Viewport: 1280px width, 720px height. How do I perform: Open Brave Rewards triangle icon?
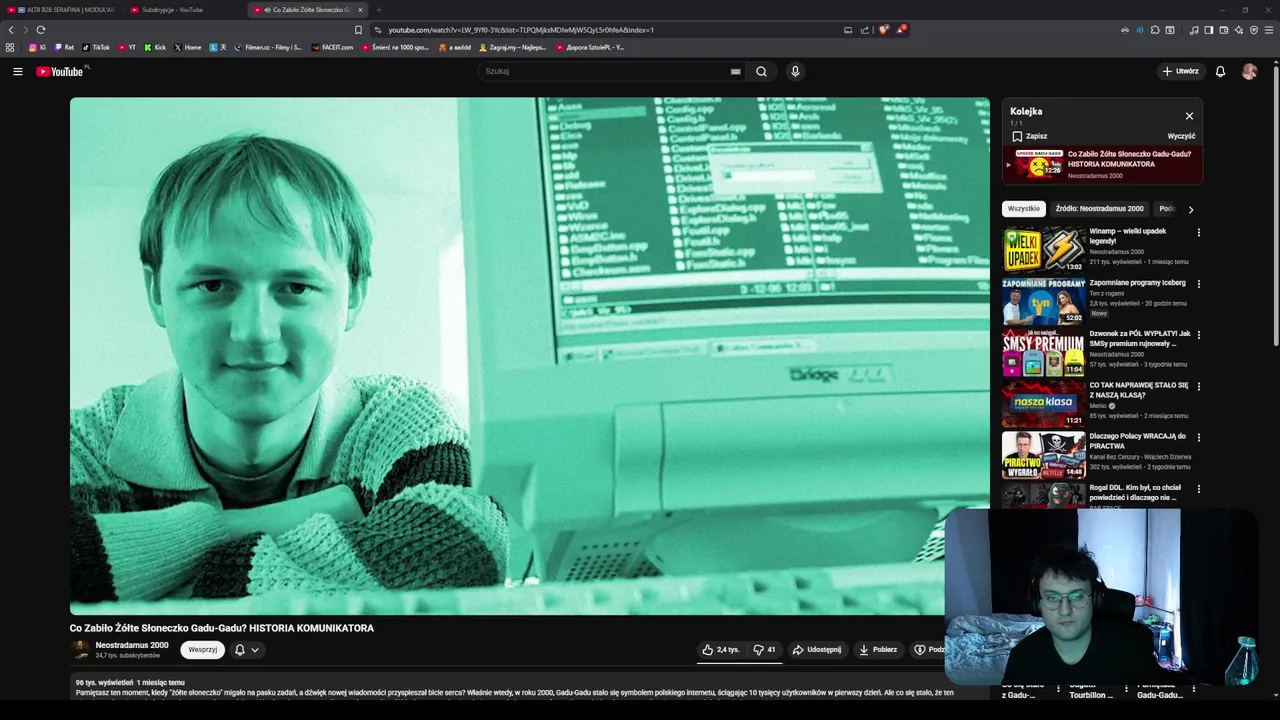coord(900,30)
